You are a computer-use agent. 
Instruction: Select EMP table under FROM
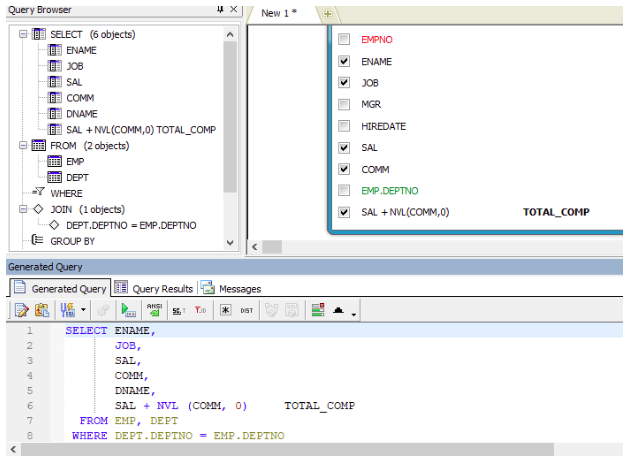(75, 162)
